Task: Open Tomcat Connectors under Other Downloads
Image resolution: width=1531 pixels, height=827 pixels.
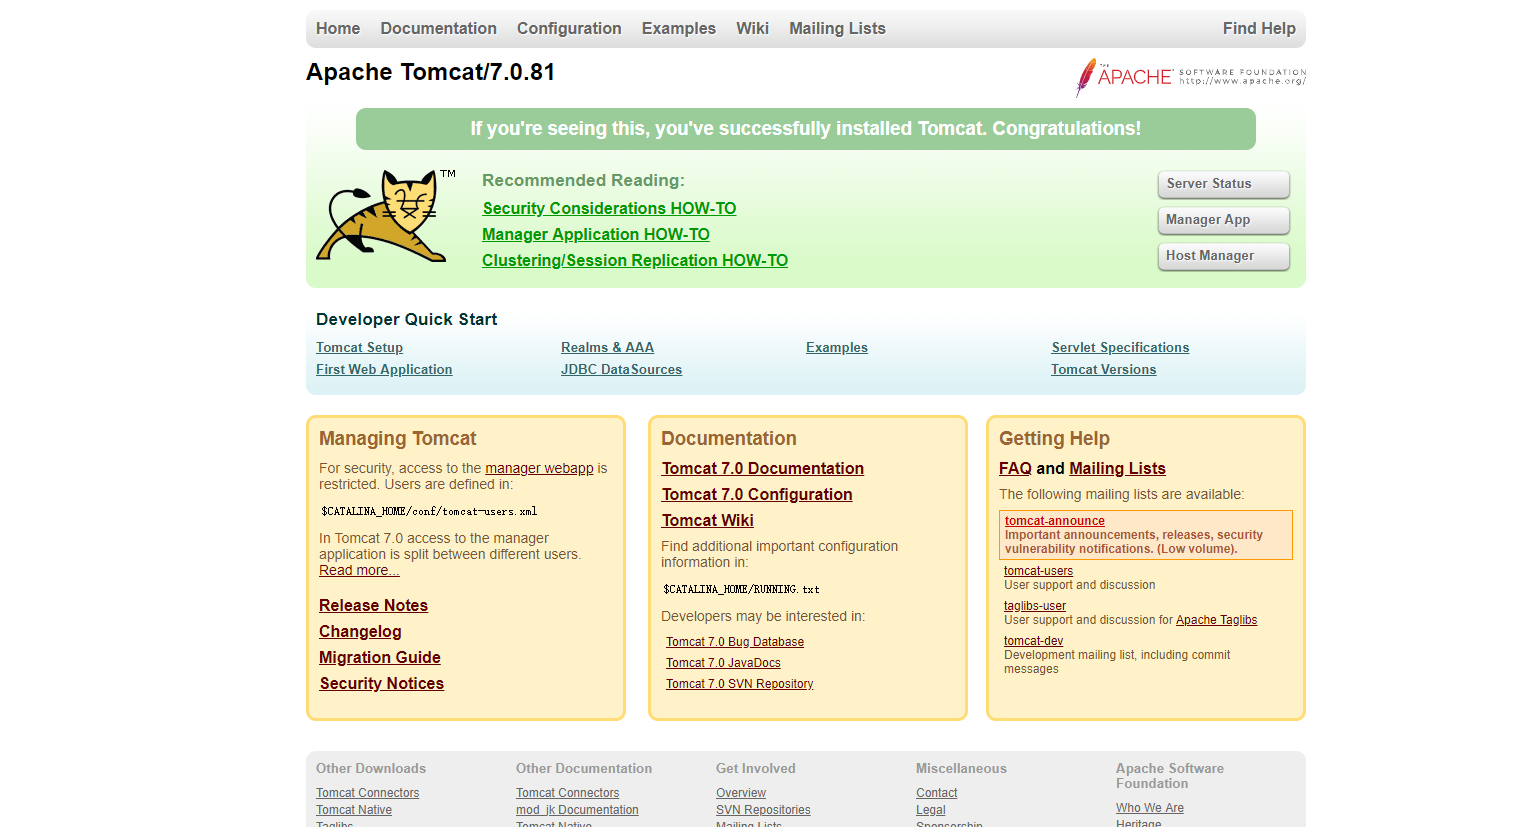Action: pyautogui.click(x=367, y=793)
